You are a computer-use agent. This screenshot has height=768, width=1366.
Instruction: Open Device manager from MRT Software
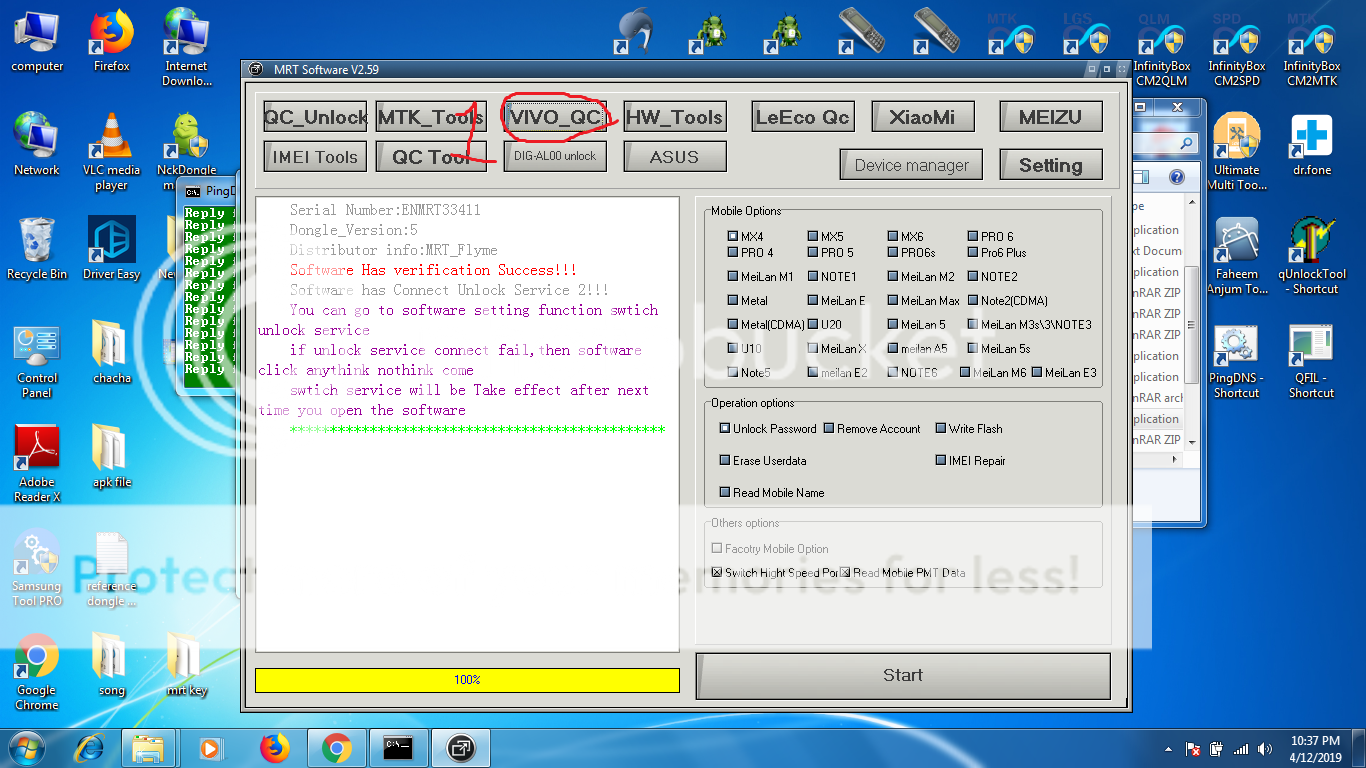click(910, 164)
